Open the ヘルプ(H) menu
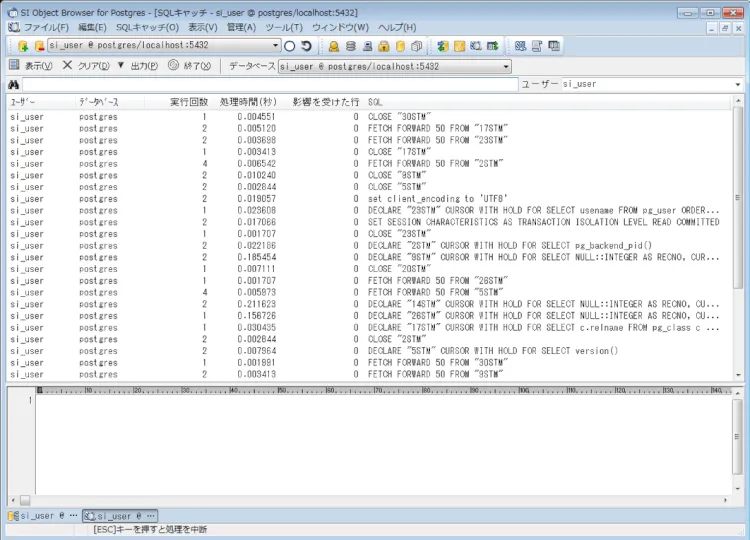Image resolution: width=750 pixels, height=540 pixels. [397, 27]
